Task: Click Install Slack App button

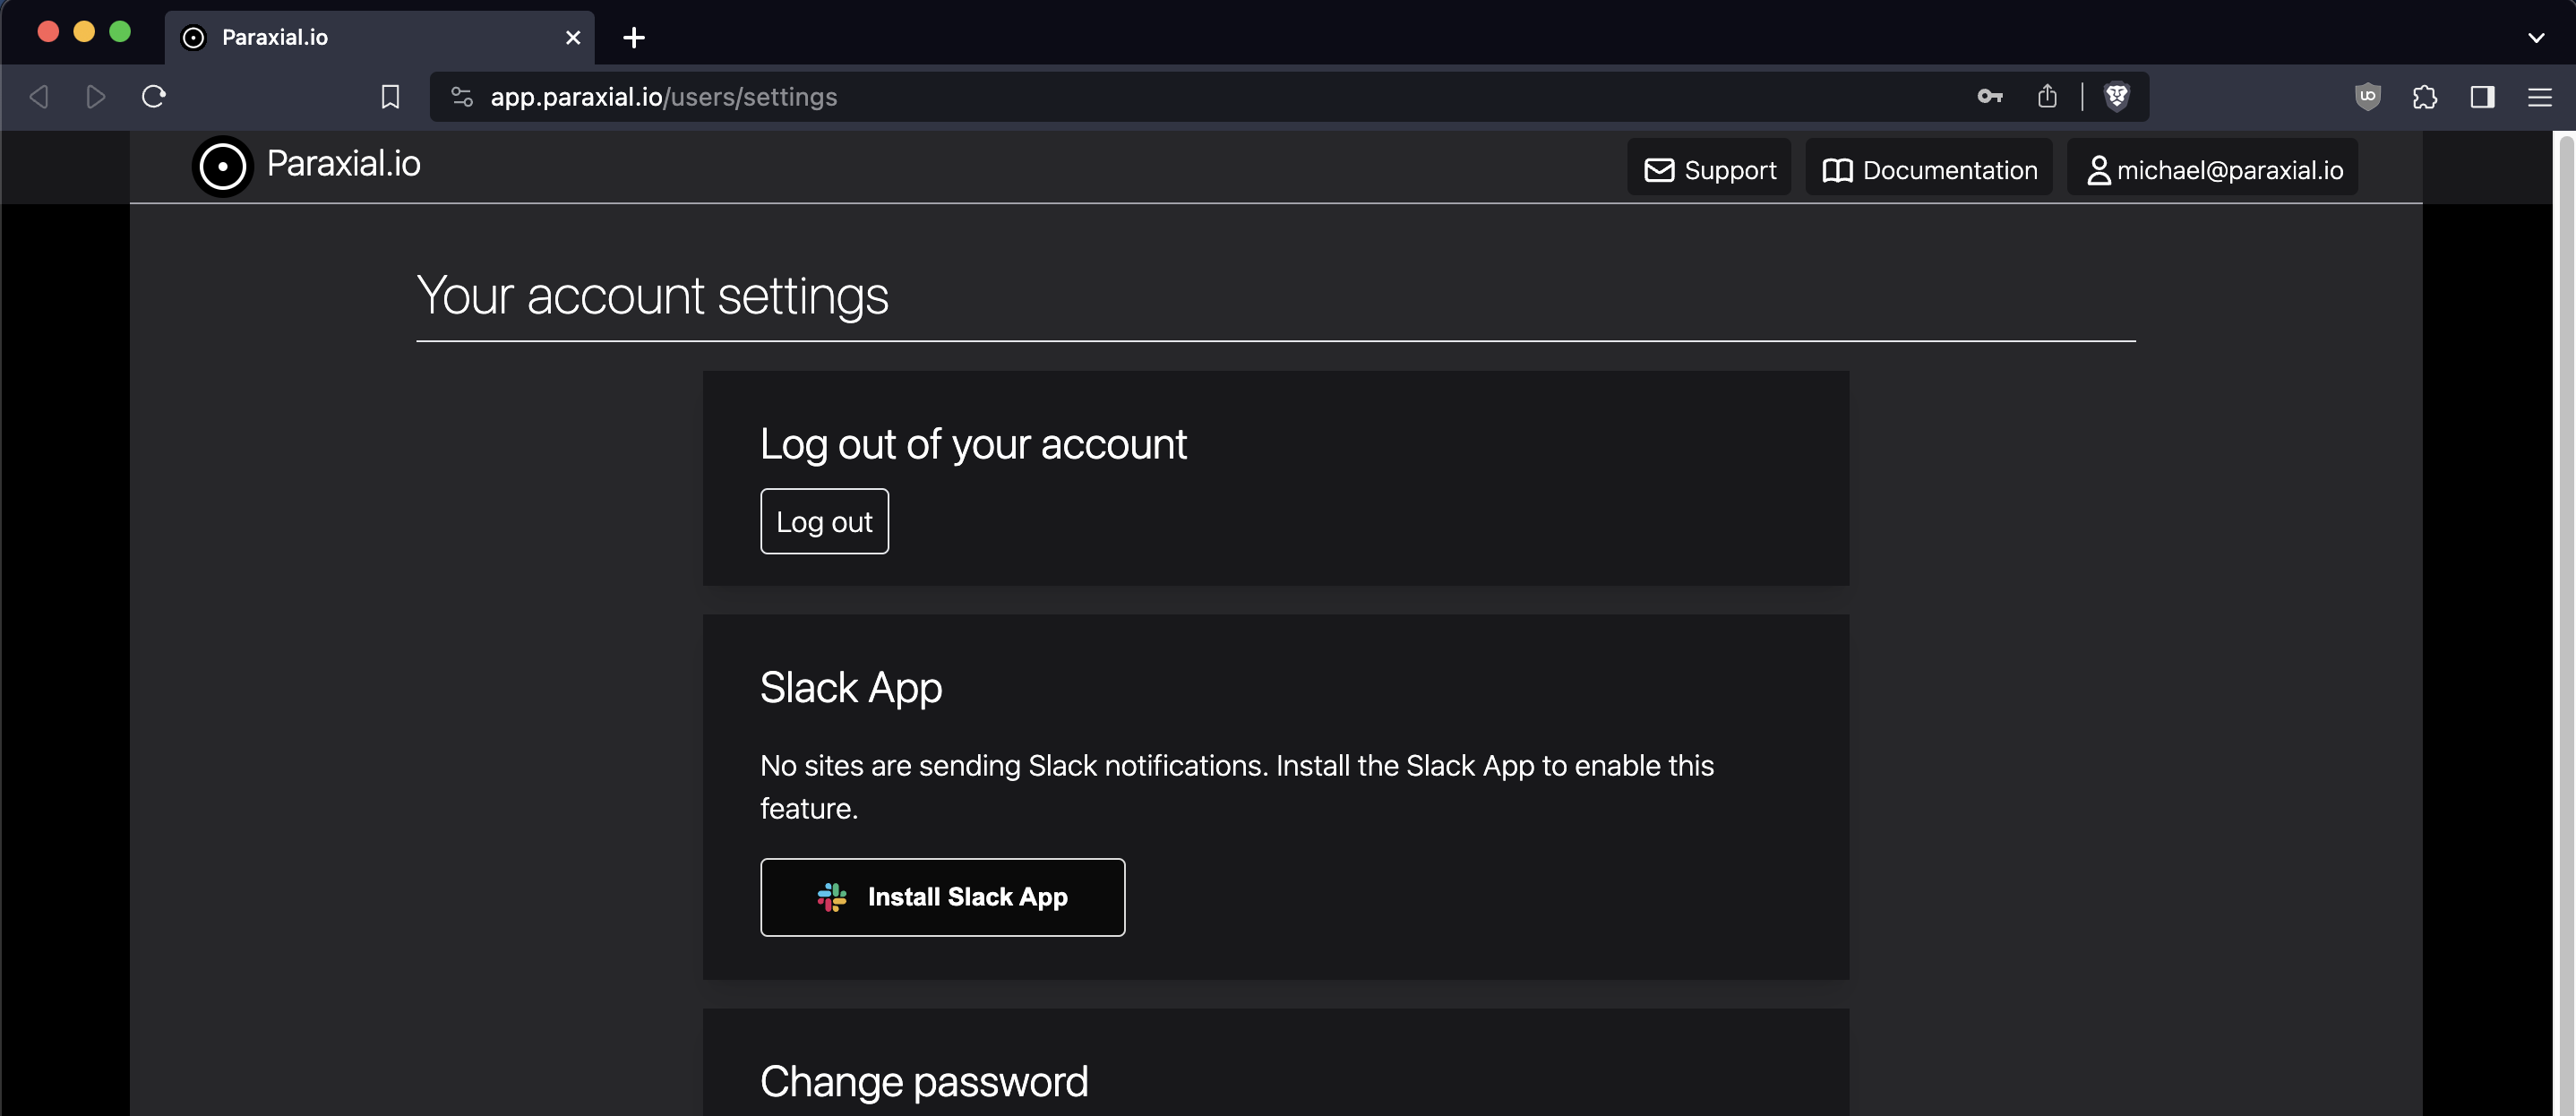Action: pos(943,896)
